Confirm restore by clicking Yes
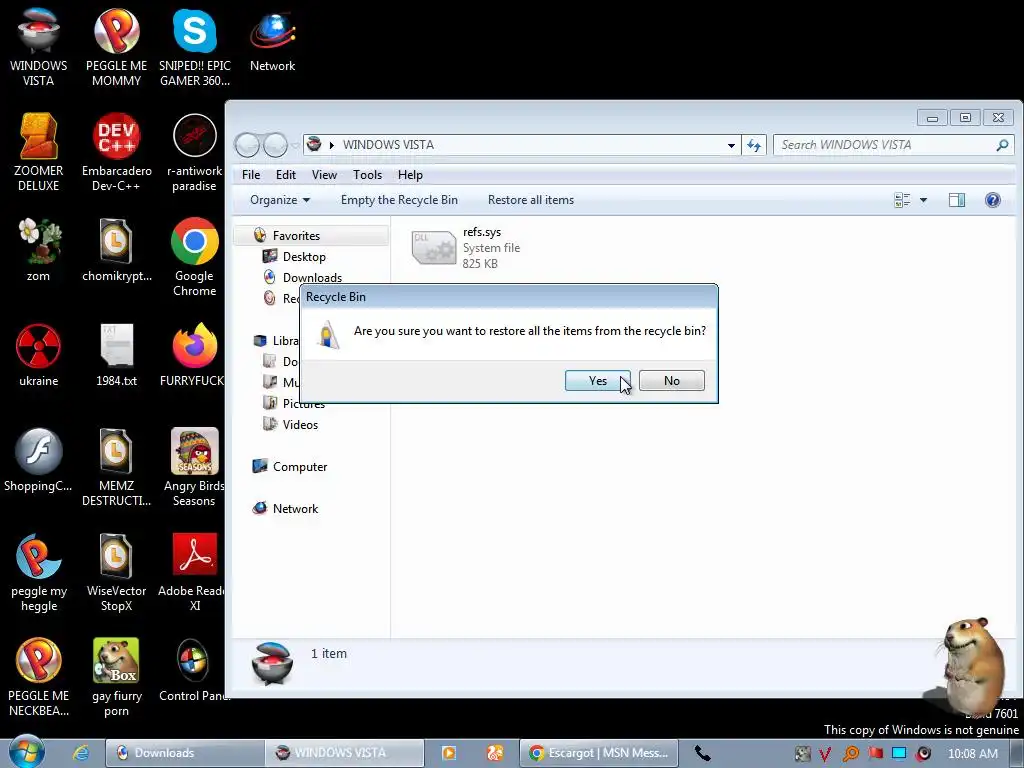This screenshot has height=768, width=1024. 598,381
